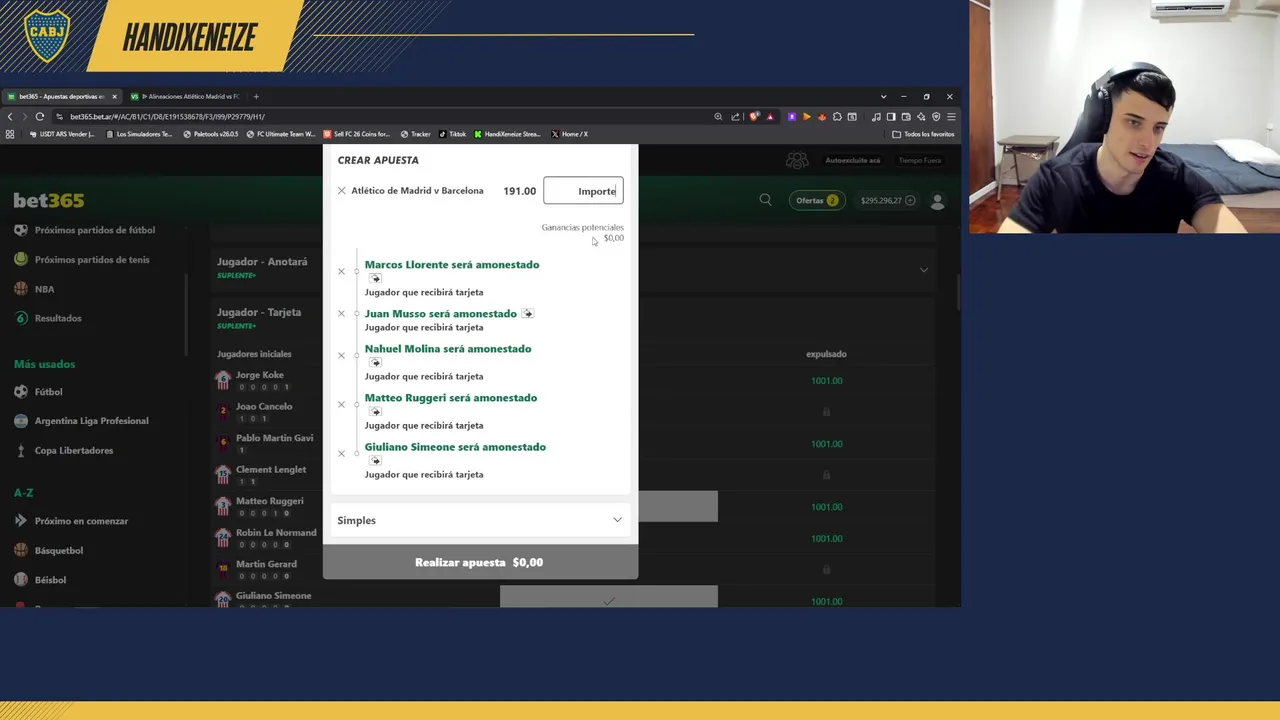
Task: Click the NBA sidebar icon
Action: [21, 289]
